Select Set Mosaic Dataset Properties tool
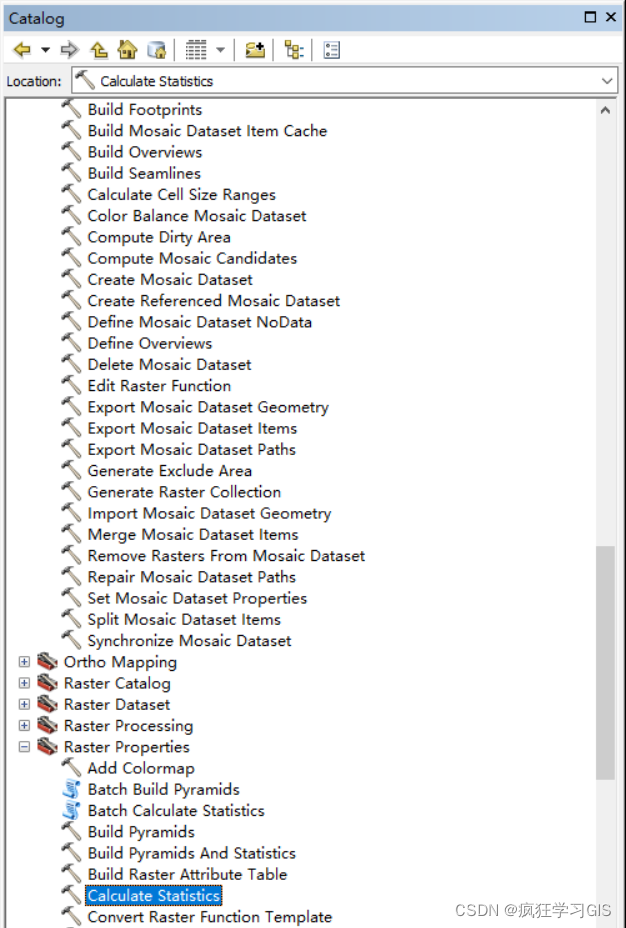This screenshot has height=928, width=626. (198, 598)
